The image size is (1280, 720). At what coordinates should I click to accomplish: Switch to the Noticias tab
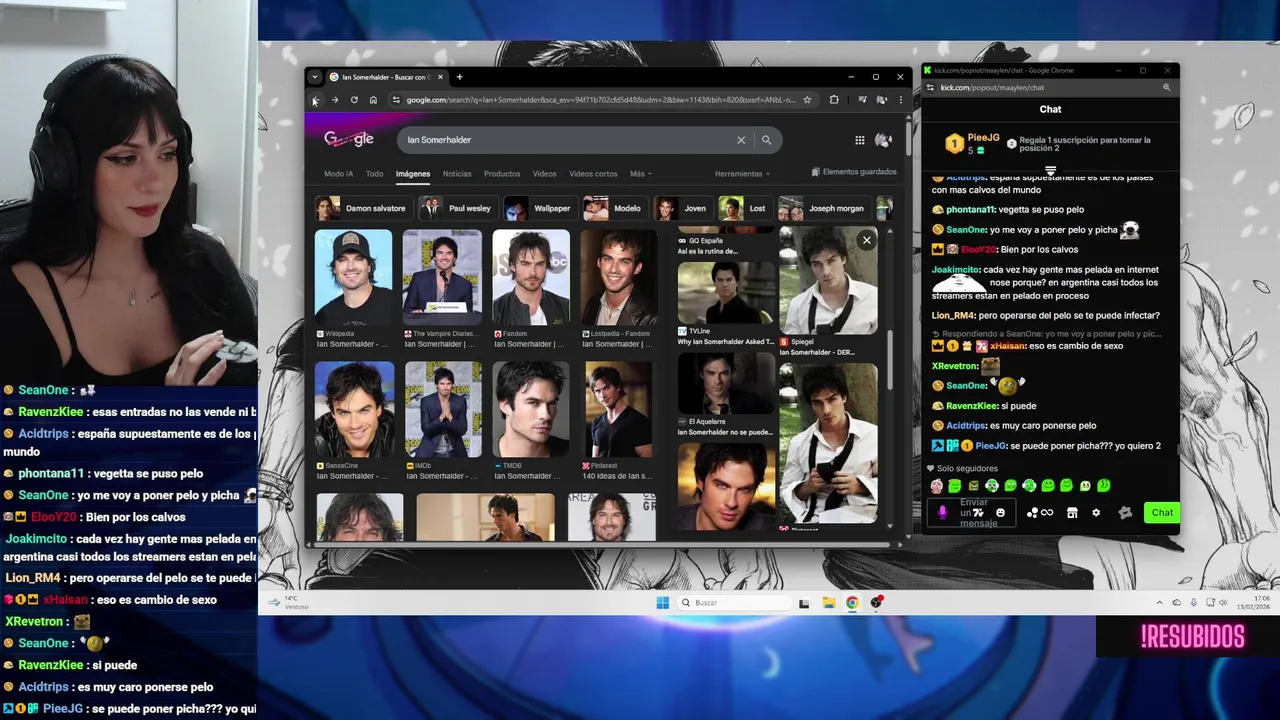(x=457, y=174)
